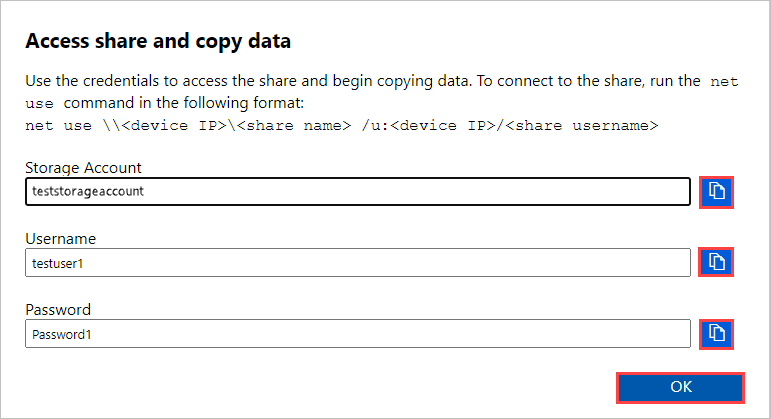The height and width of the screenshot is (419, 771).
Task: Focus the Storage Account text field
Action: [357, 191]
